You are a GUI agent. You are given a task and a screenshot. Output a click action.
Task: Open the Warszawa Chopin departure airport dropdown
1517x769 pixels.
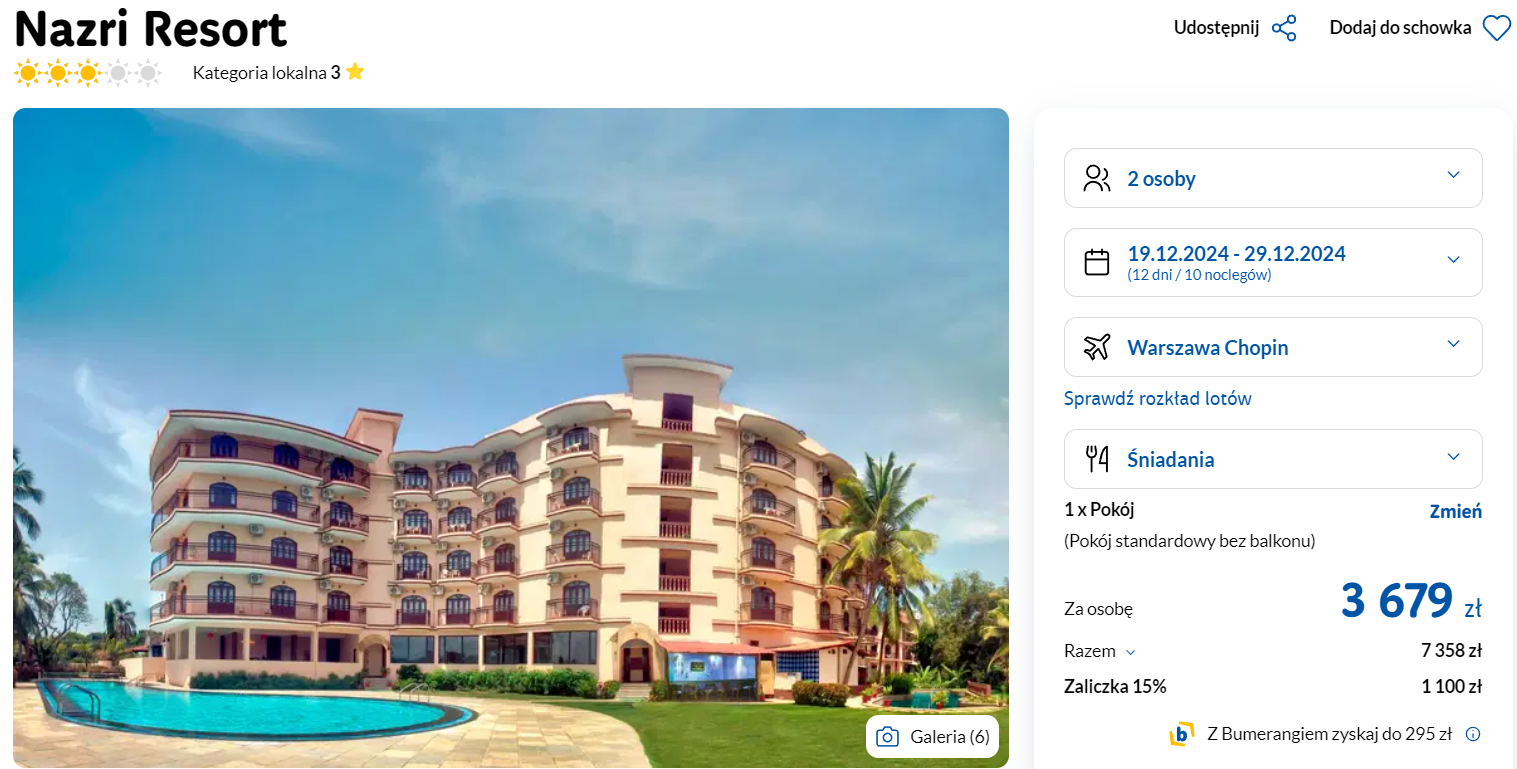(x=1273, y=347)
